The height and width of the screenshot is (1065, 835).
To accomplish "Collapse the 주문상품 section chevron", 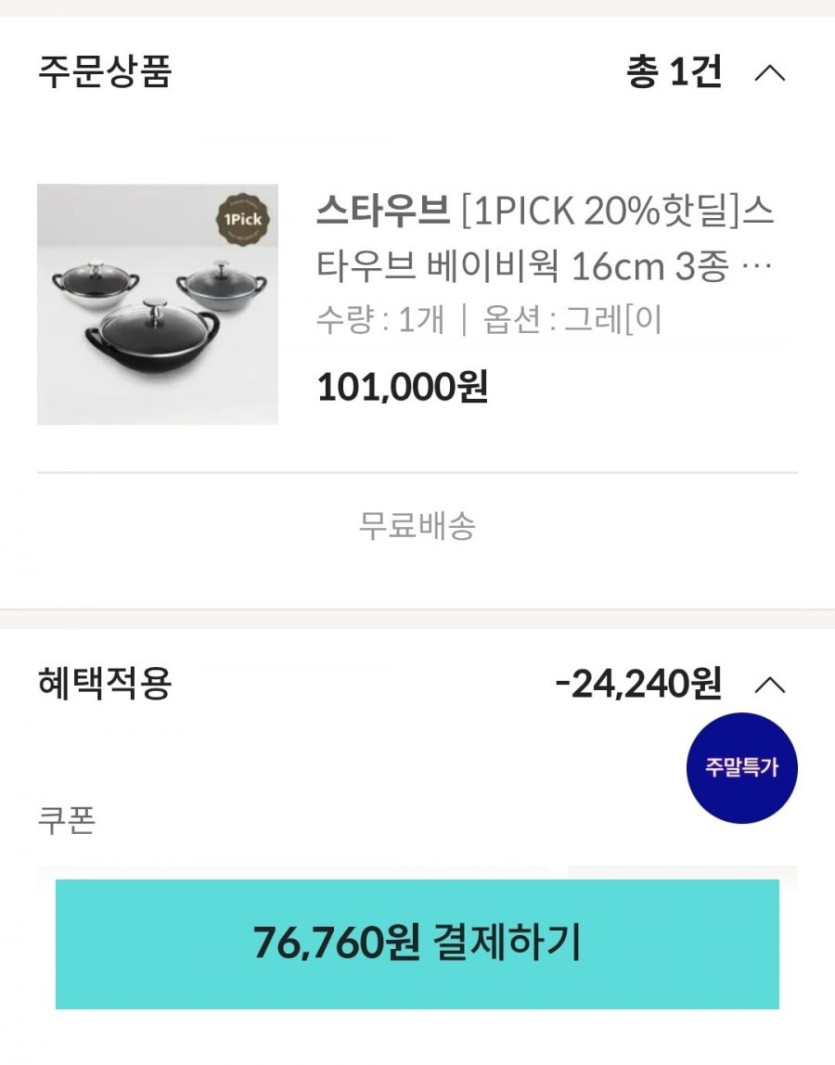I will coord(769,73).
